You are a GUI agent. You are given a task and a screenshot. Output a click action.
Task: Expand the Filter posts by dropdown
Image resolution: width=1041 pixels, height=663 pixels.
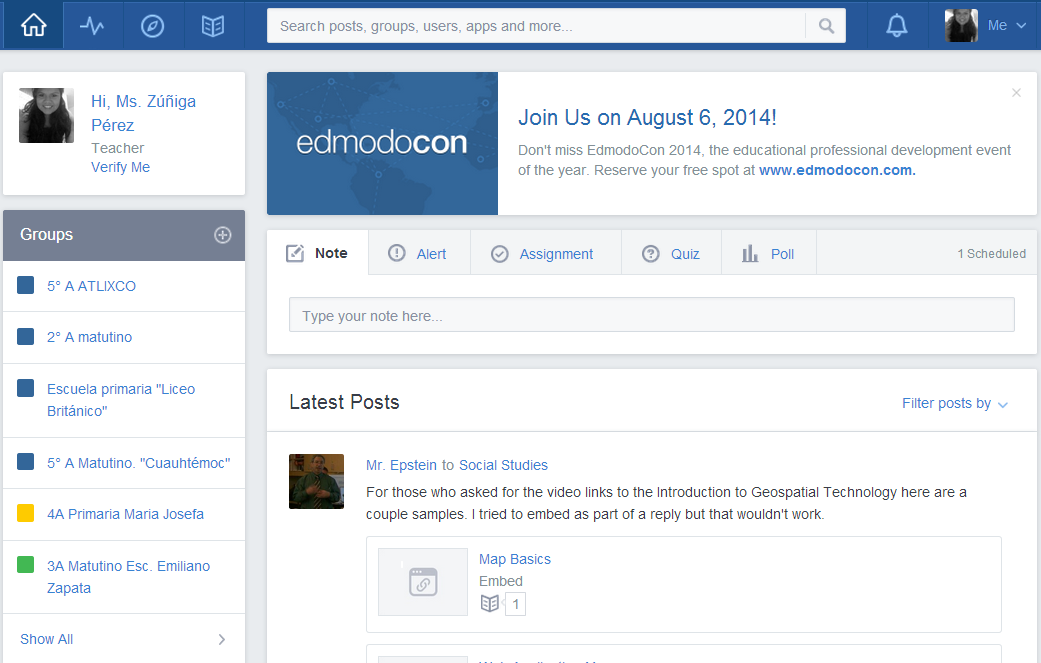[x=955, y=404]
